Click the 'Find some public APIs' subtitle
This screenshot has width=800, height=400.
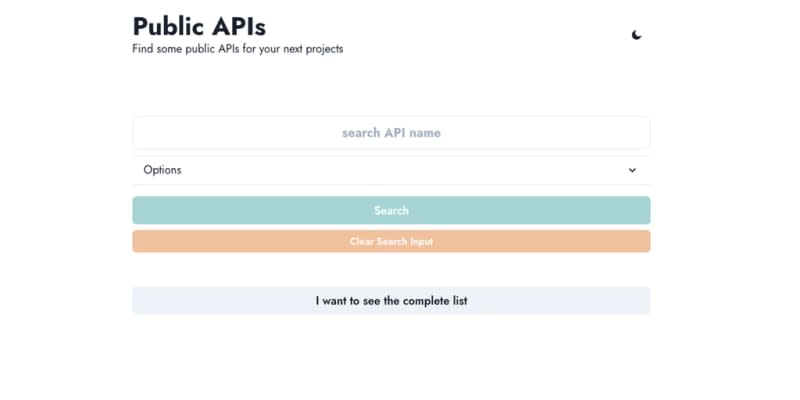[238, 49]
